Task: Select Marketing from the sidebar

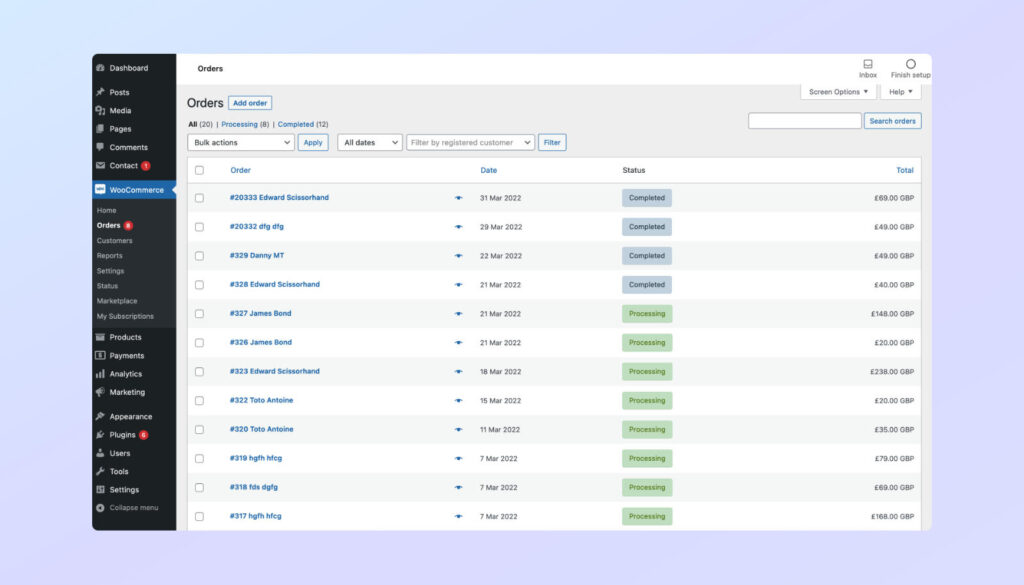Action: pos(125,392)
